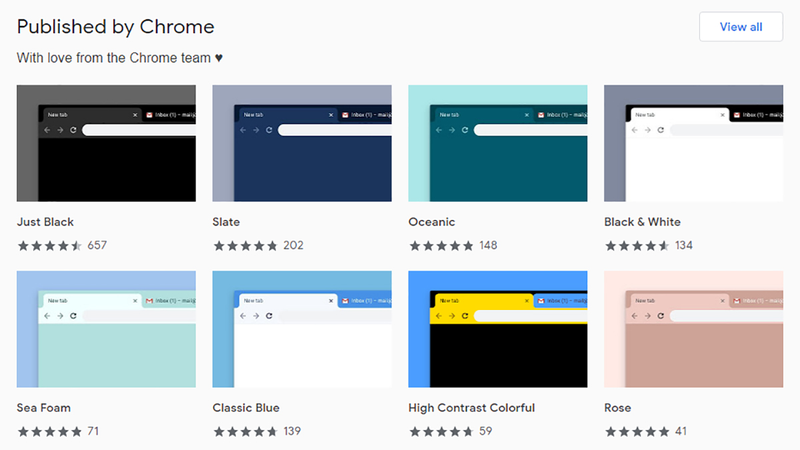The width and height of the screenshot is (800, 450).
Task: Open the Slate theme preview image
Action: 302,143
